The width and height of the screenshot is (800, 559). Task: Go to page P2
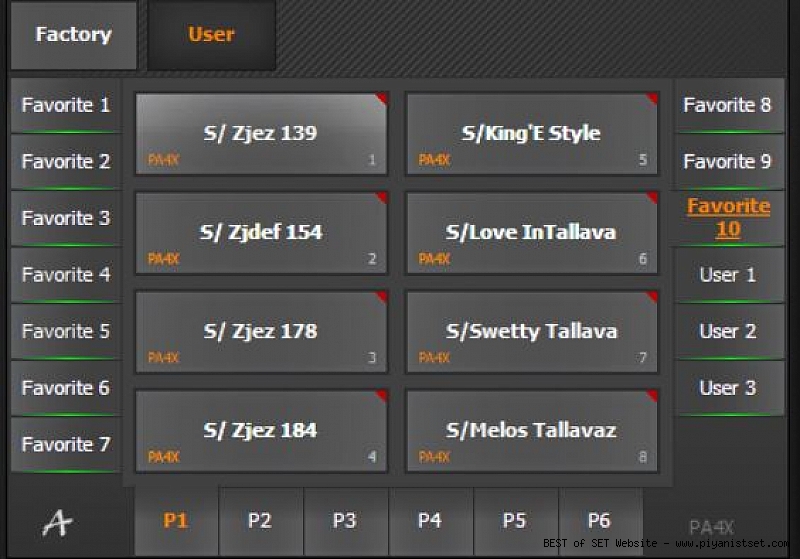click(x=260, y=521)
